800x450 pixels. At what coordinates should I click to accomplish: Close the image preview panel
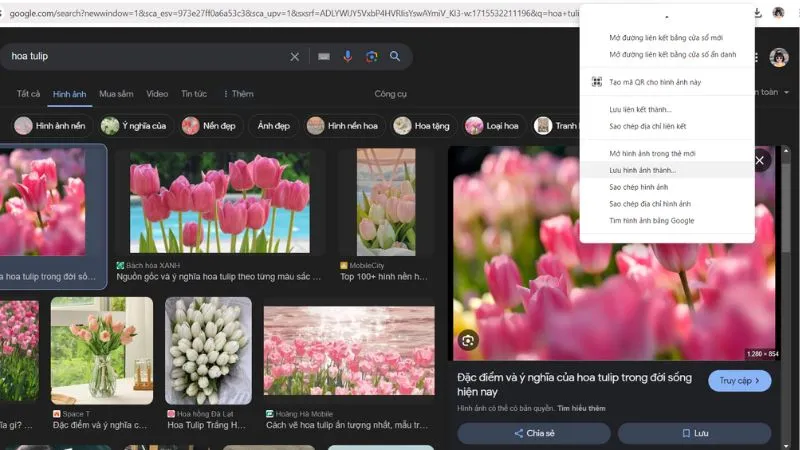[759, 160]
